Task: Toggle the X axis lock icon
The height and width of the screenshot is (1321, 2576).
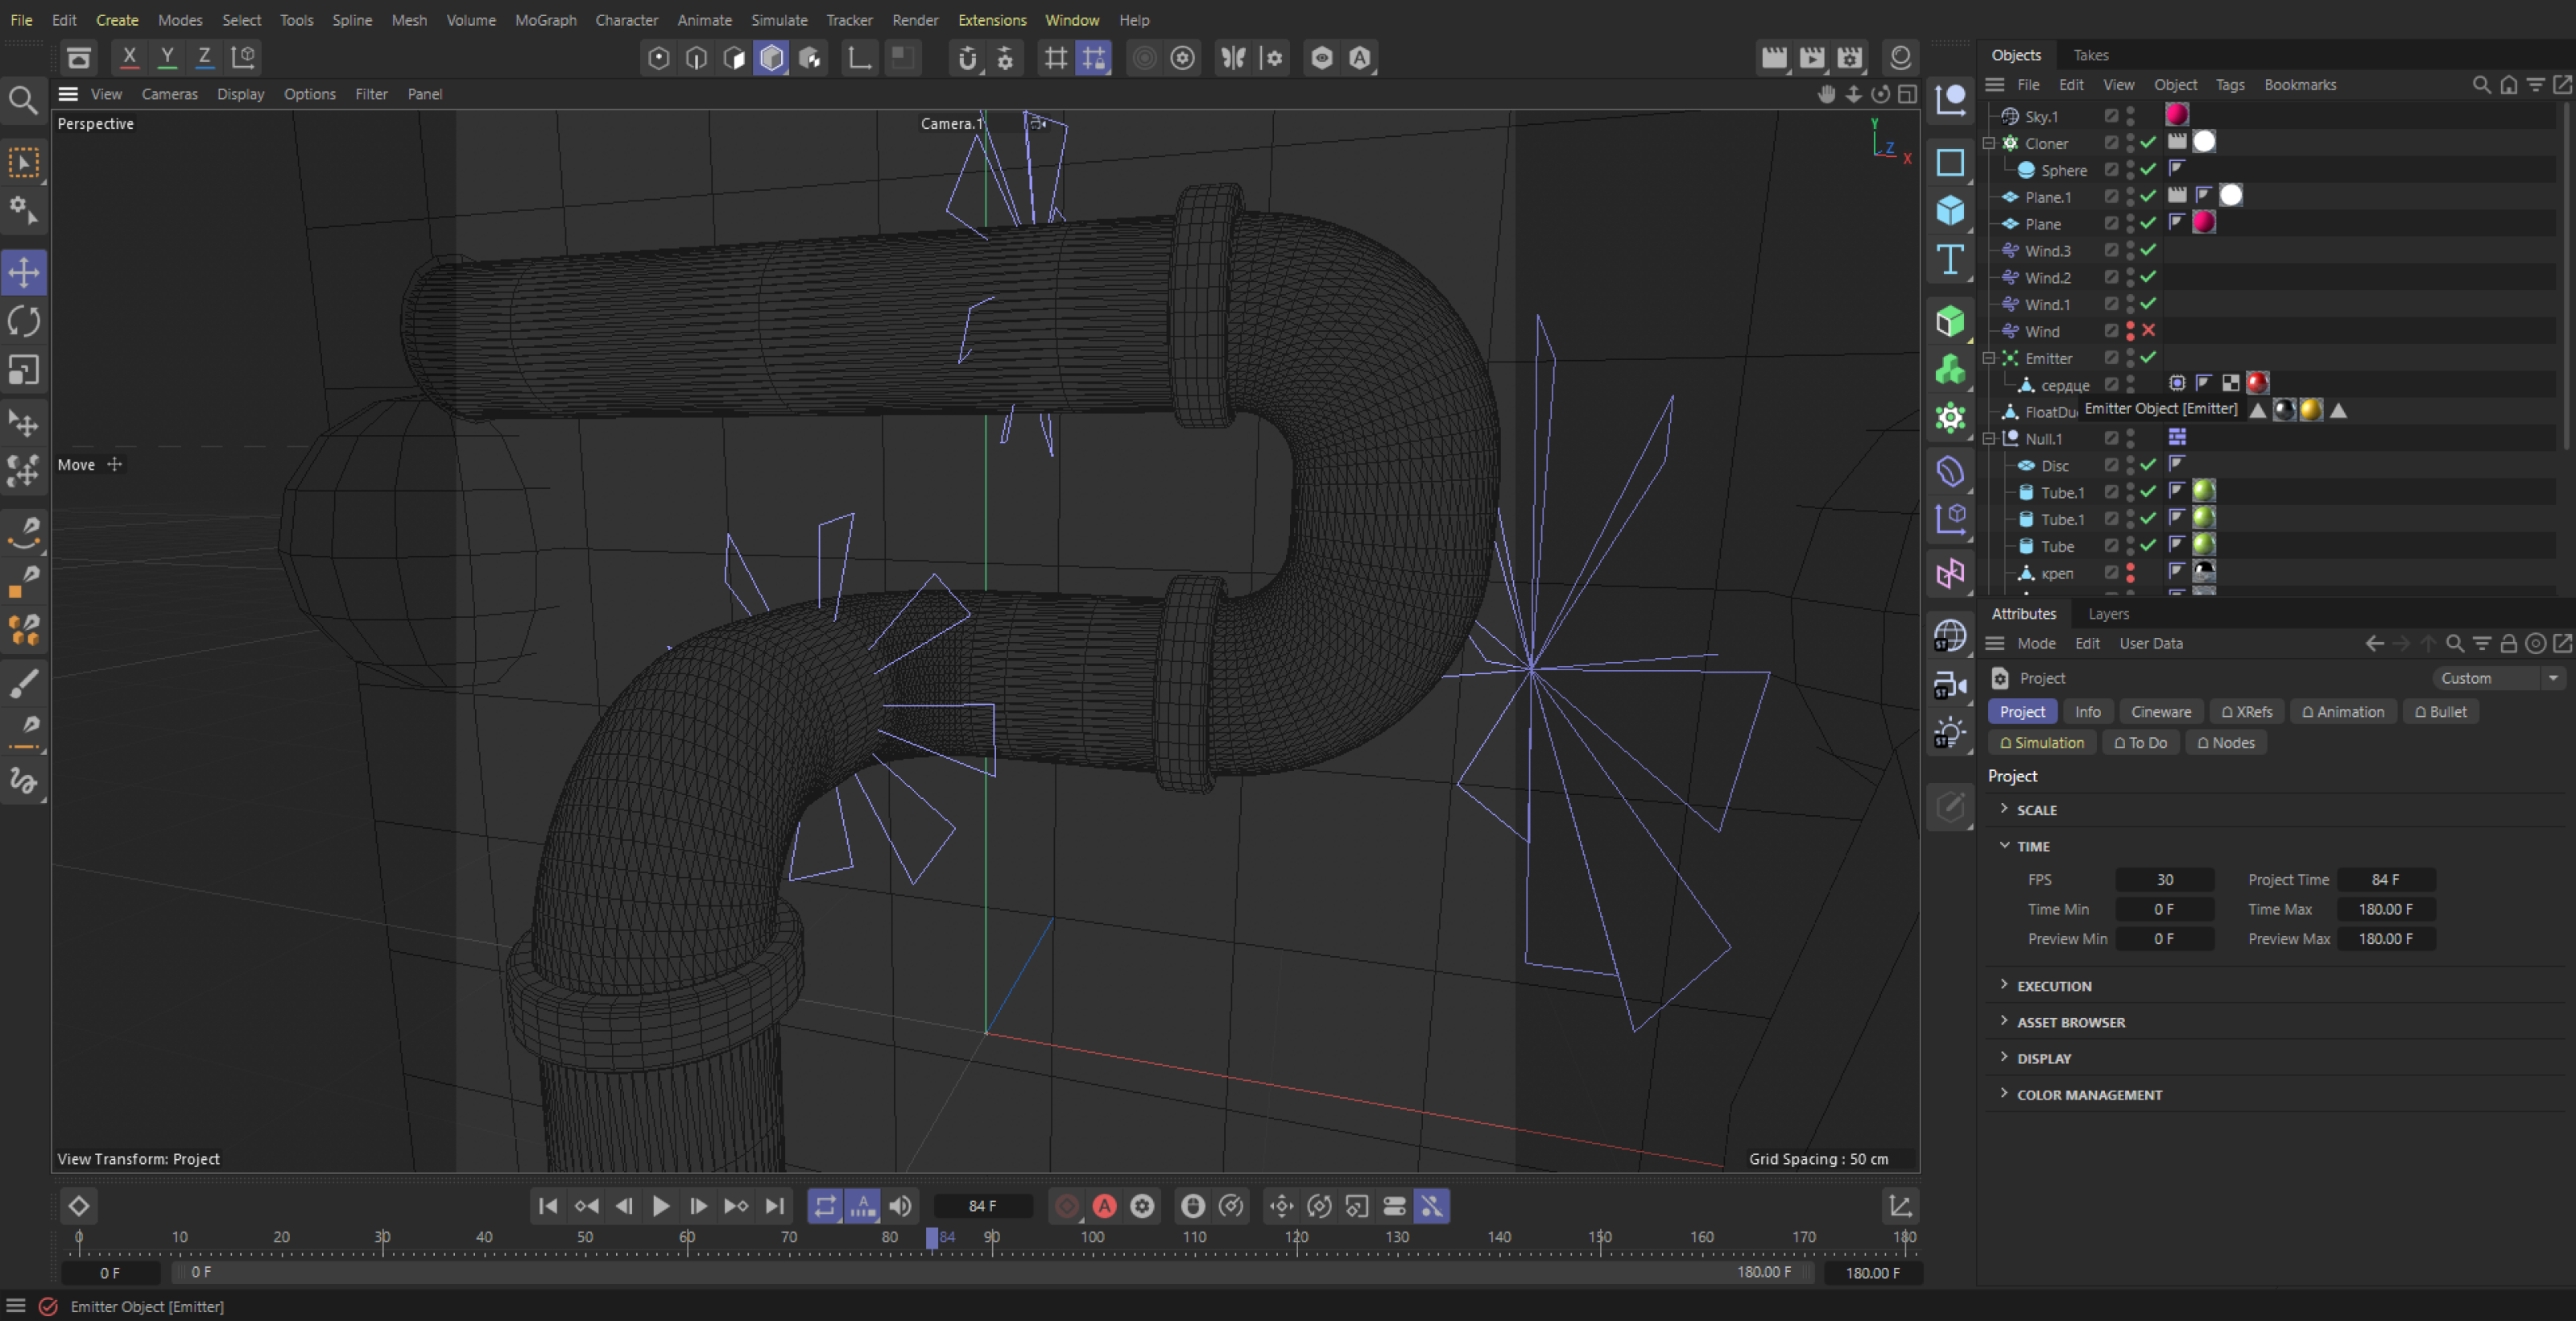Action: (129, 57)
